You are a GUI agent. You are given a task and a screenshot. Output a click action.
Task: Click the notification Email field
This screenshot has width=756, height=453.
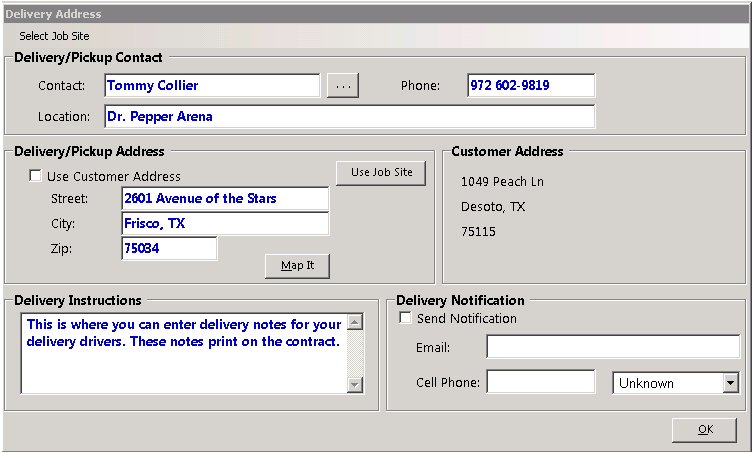click(x=612, y=347)
